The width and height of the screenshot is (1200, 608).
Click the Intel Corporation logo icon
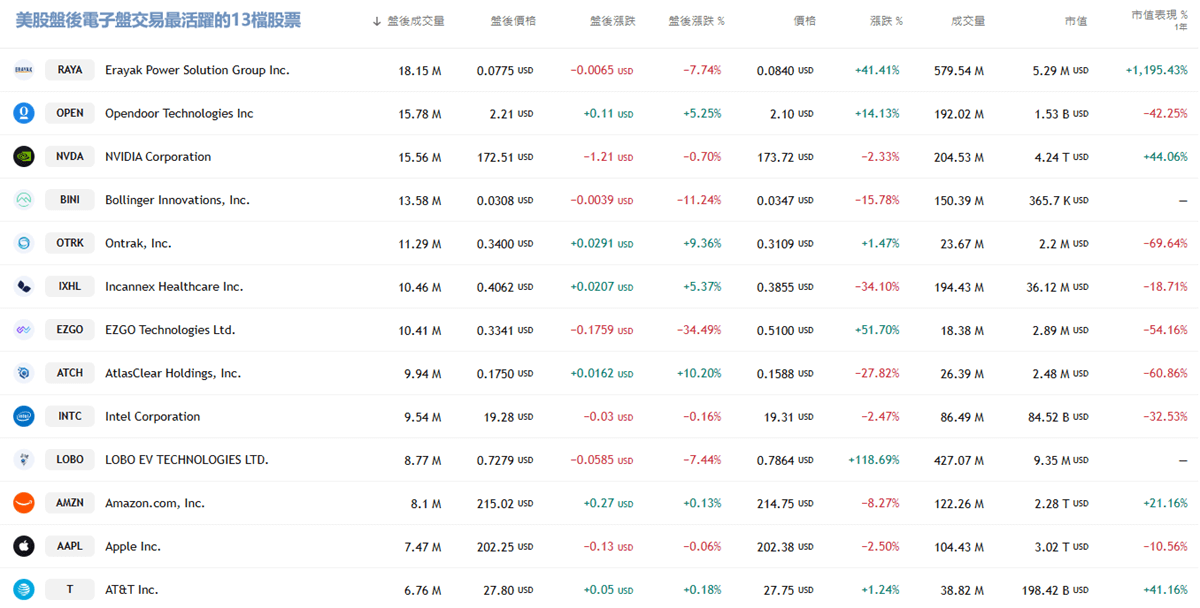pos(24,416)
